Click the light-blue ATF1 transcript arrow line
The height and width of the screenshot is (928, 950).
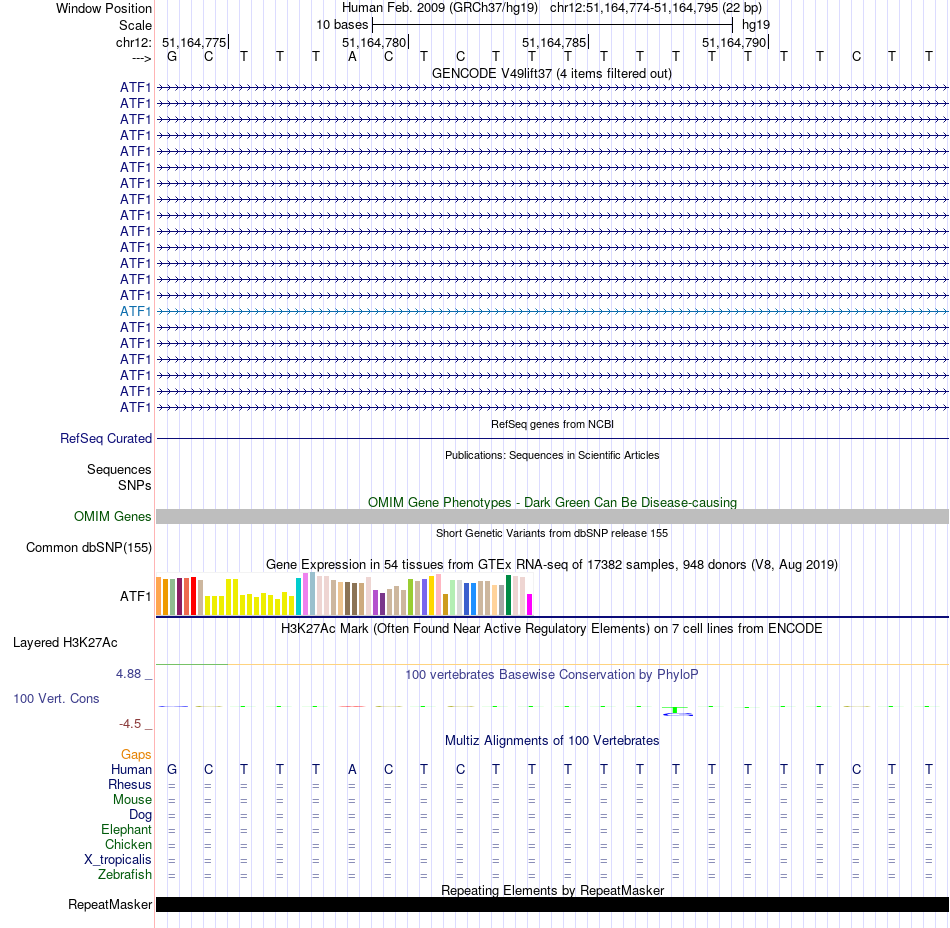552,311
